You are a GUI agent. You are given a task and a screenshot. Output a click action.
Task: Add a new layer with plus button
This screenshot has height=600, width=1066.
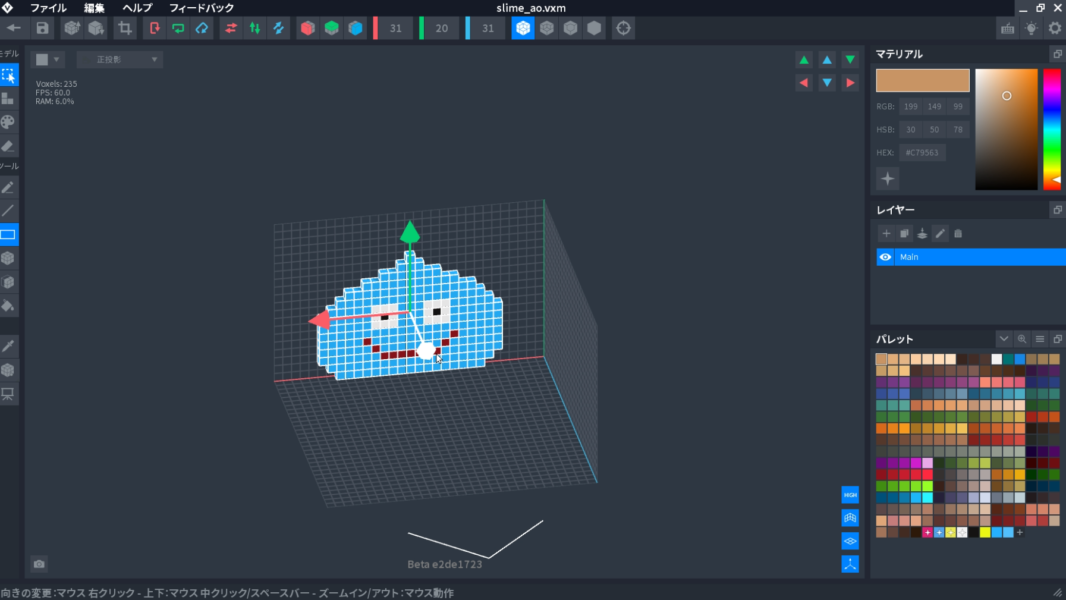[886, 234]
